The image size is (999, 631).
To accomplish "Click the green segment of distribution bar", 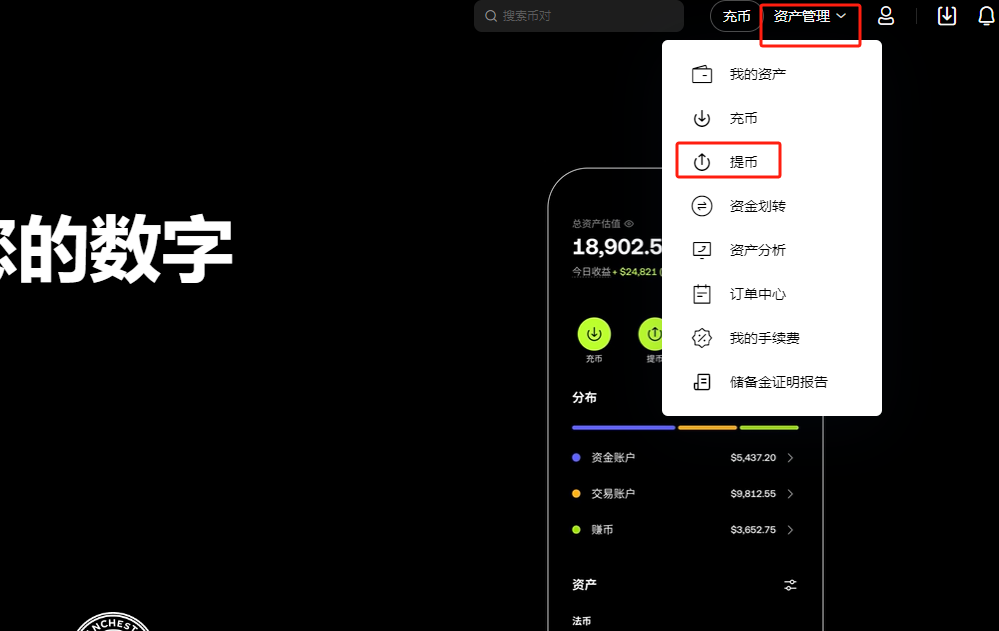I will pyautogui.click(x=769, y=428).
